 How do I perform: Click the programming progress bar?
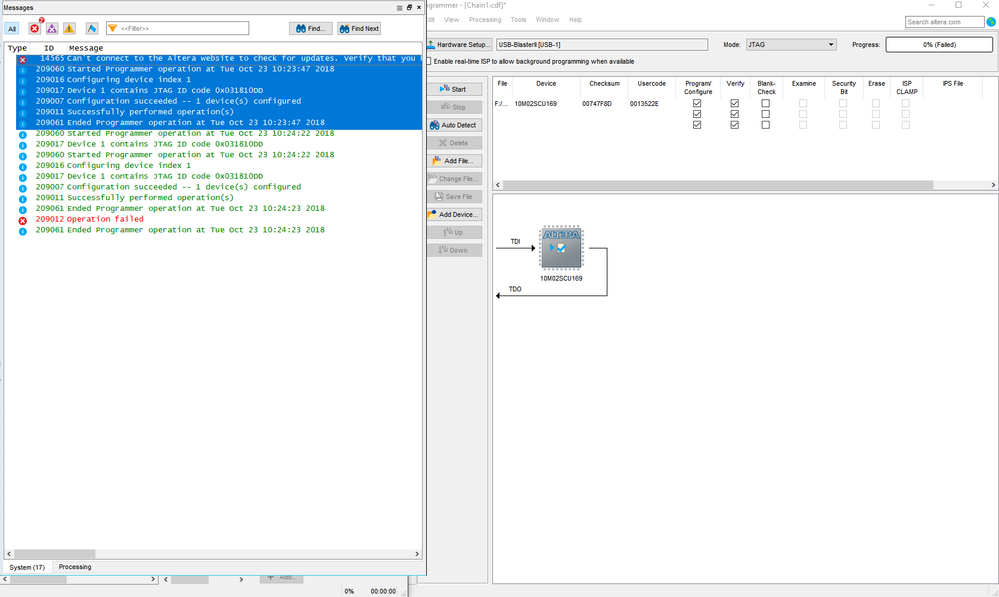click(x=940, y=45)
